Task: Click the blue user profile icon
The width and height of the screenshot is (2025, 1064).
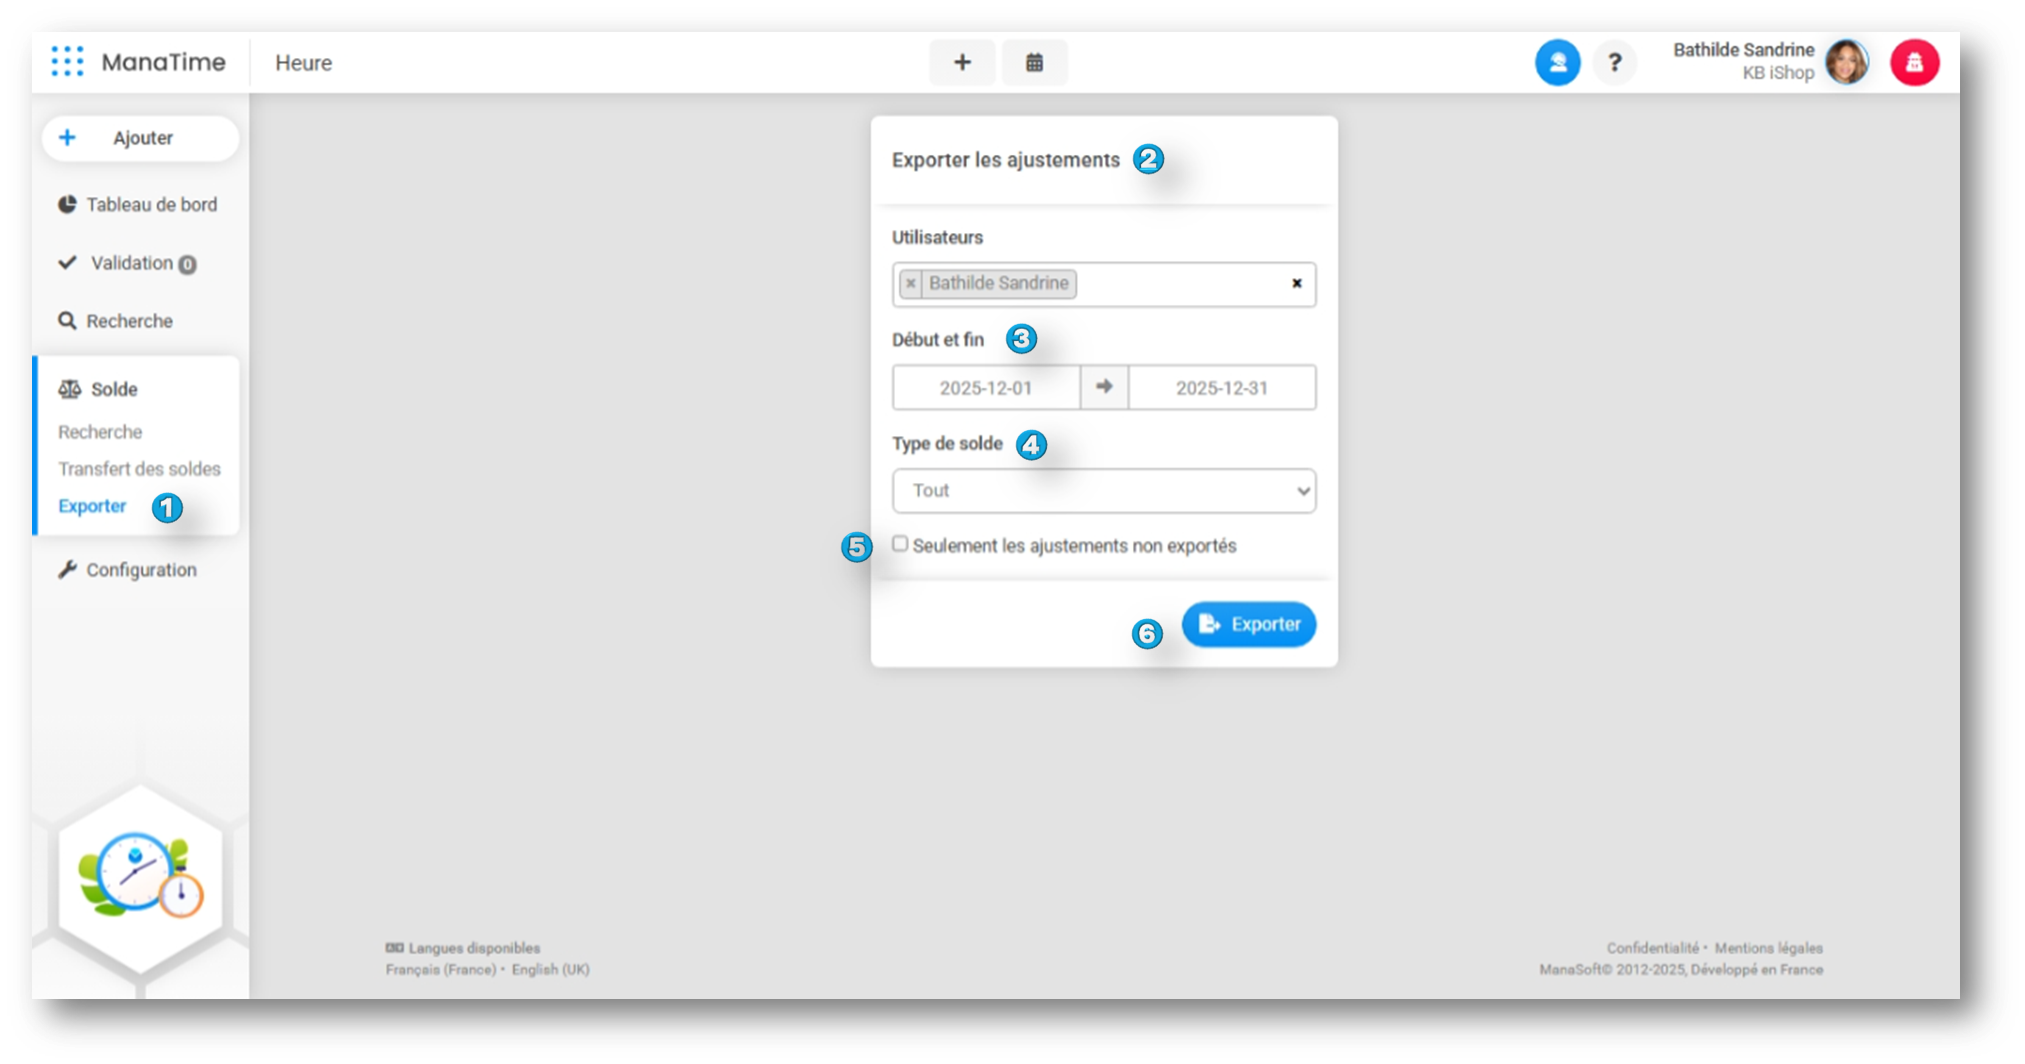Action: pos(1557,63)
